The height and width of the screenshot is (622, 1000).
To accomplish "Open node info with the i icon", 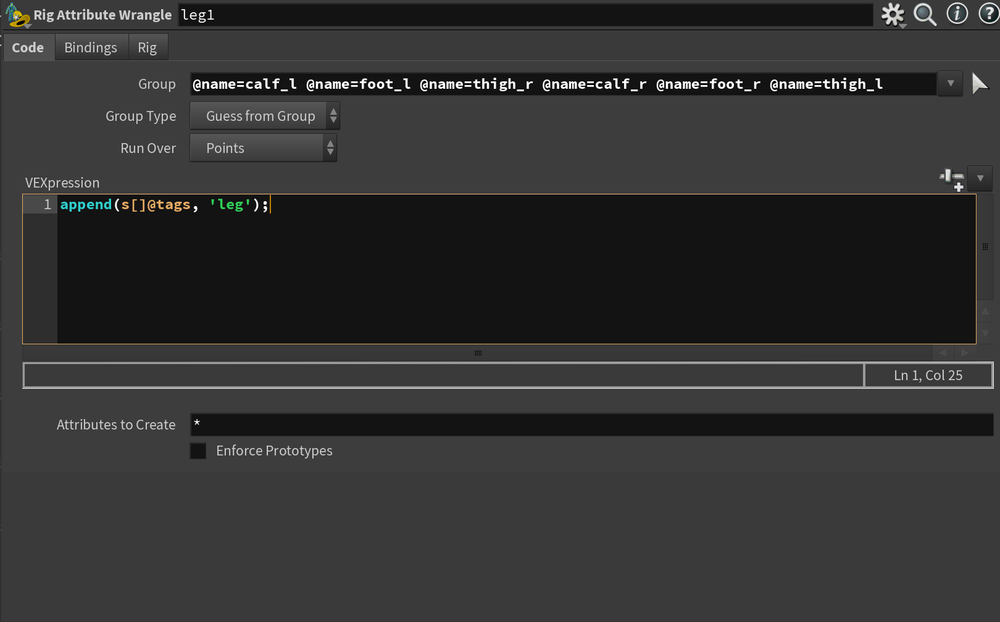I will pyautogui.click(x=957, y=15).
